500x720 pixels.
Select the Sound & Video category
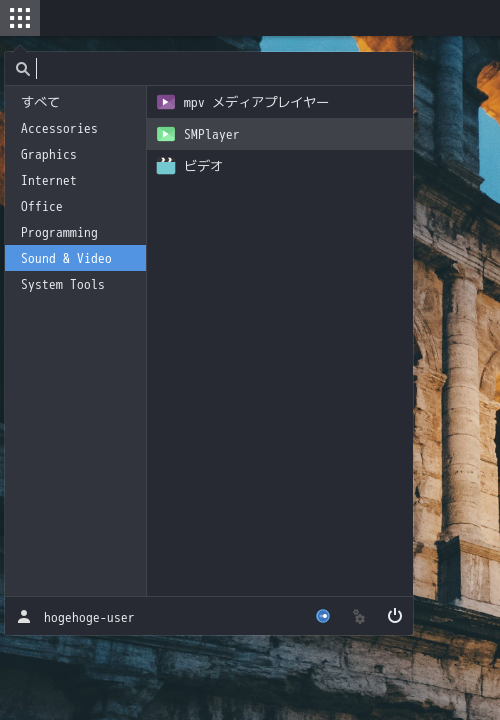75,258
